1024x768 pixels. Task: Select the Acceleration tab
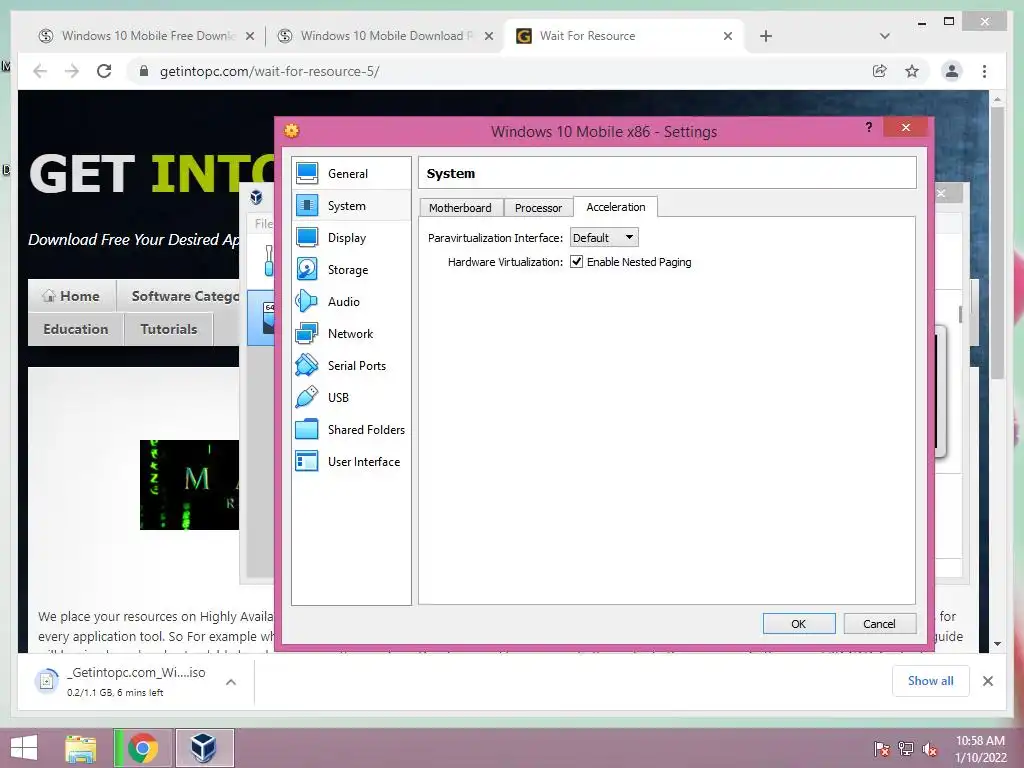click(616, 207)
